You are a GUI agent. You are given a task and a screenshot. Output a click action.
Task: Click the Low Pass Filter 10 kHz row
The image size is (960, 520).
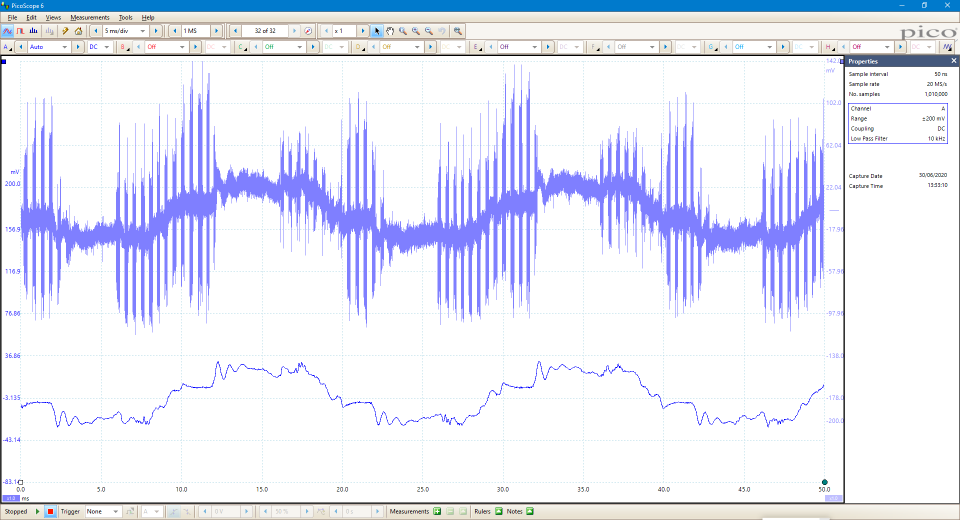898,138
